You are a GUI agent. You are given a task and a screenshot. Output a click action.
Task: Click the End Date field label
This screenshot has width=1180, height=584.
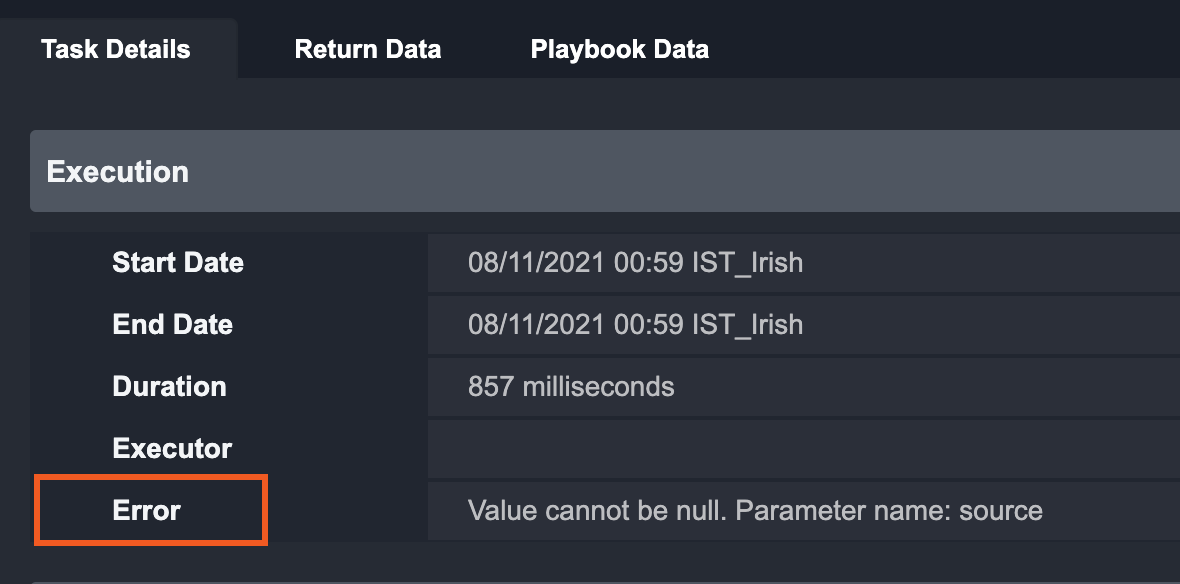click(x=172, y=325)
